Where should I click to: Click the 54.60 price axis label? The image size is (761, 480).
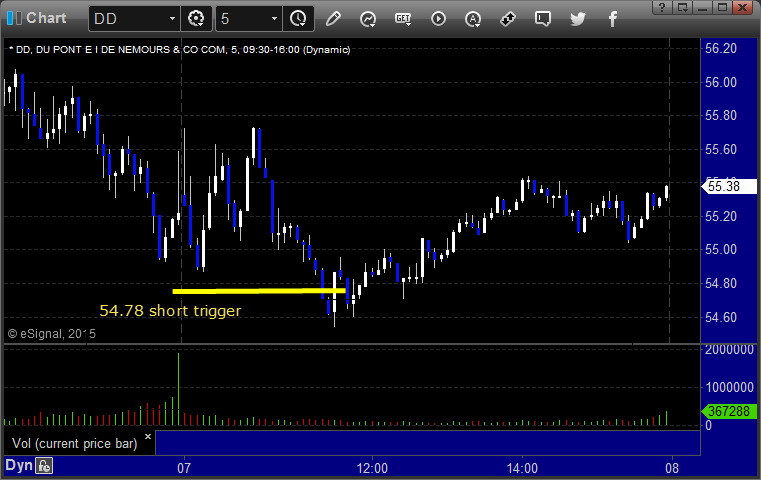pyautogui.click(x=721, y=317)
